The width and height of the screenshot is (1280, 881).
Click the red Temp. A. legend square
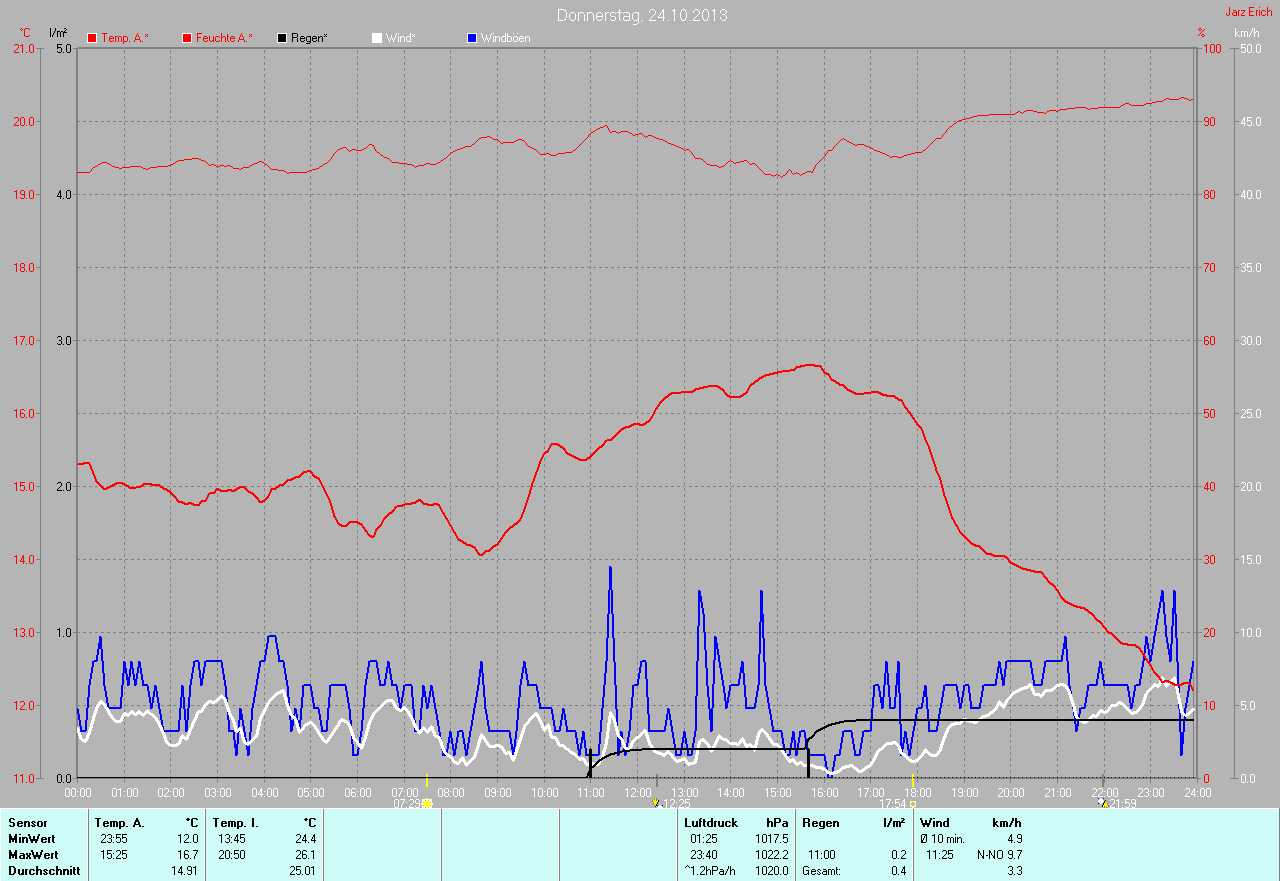pyautogui.click(x=93, y=38)
